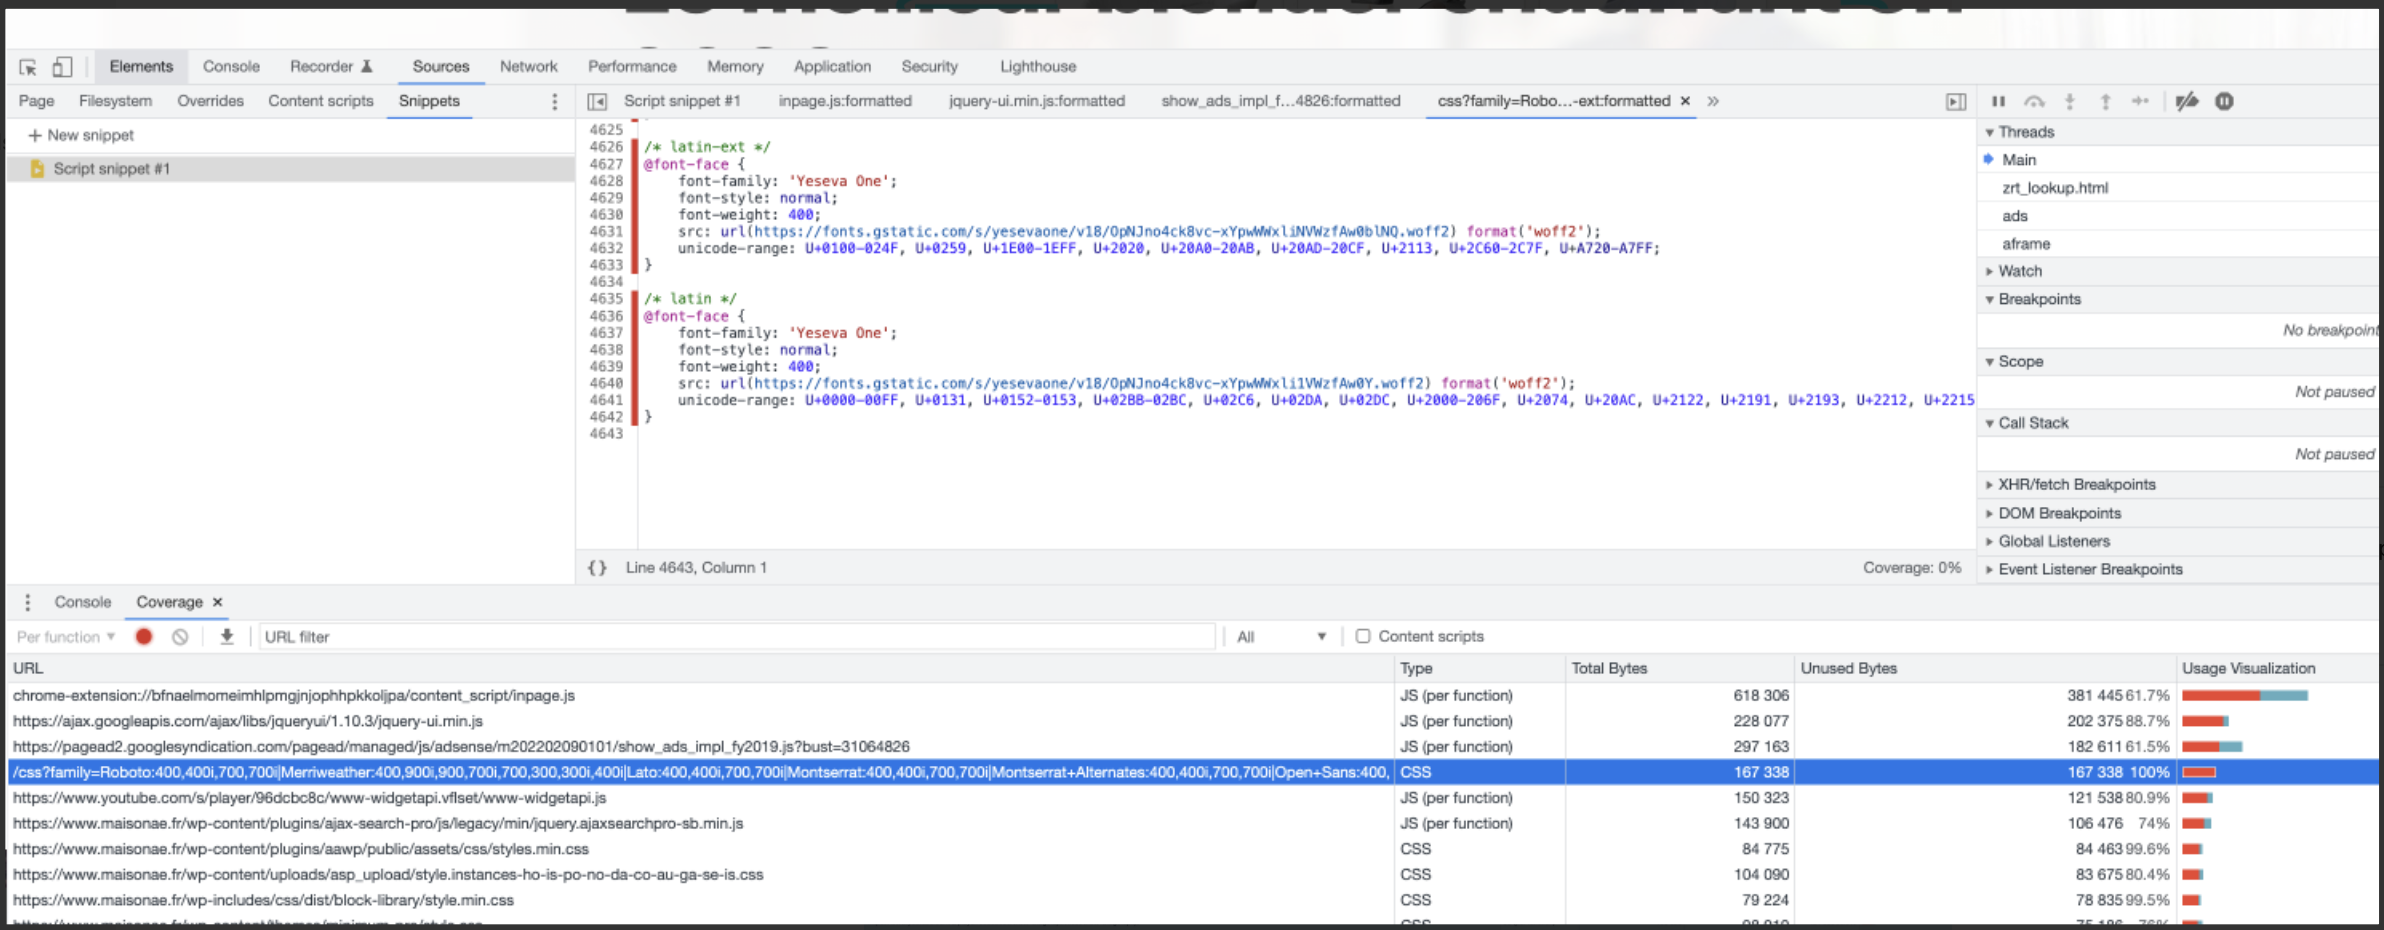The image size is (2384, 930).
Task: Open the Per function dropdown
Action: coord(66,637)
